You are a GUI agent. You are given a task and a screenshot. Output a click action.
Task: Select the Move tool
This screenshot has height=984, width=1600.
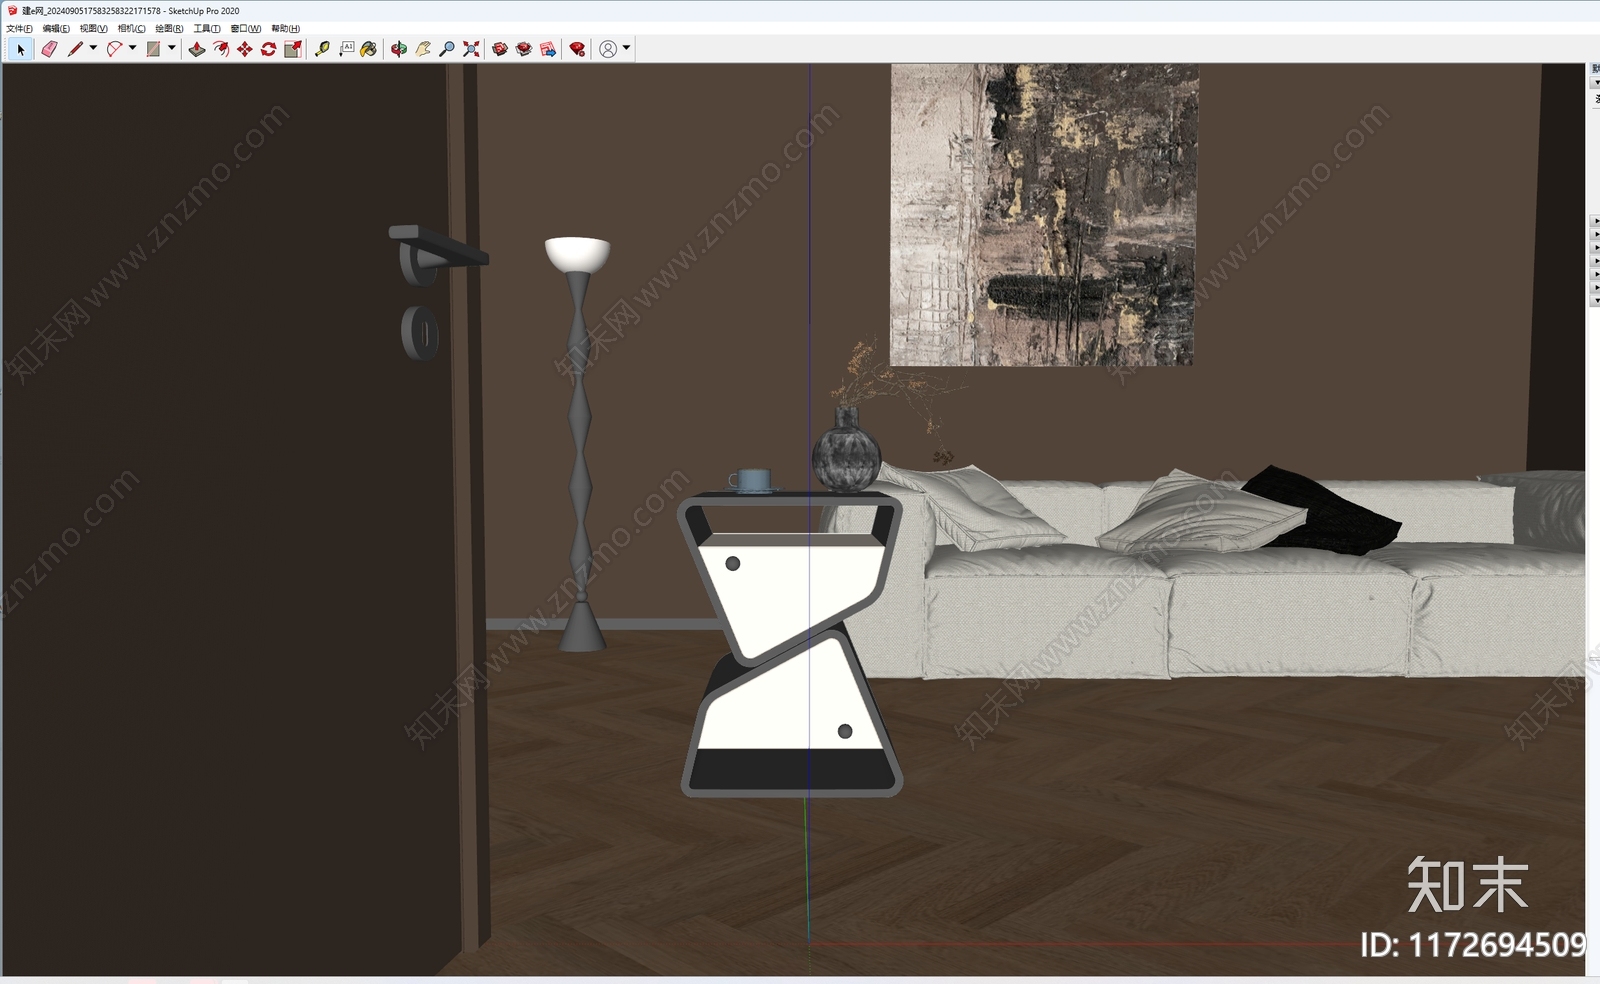click(x=245, y=49)
